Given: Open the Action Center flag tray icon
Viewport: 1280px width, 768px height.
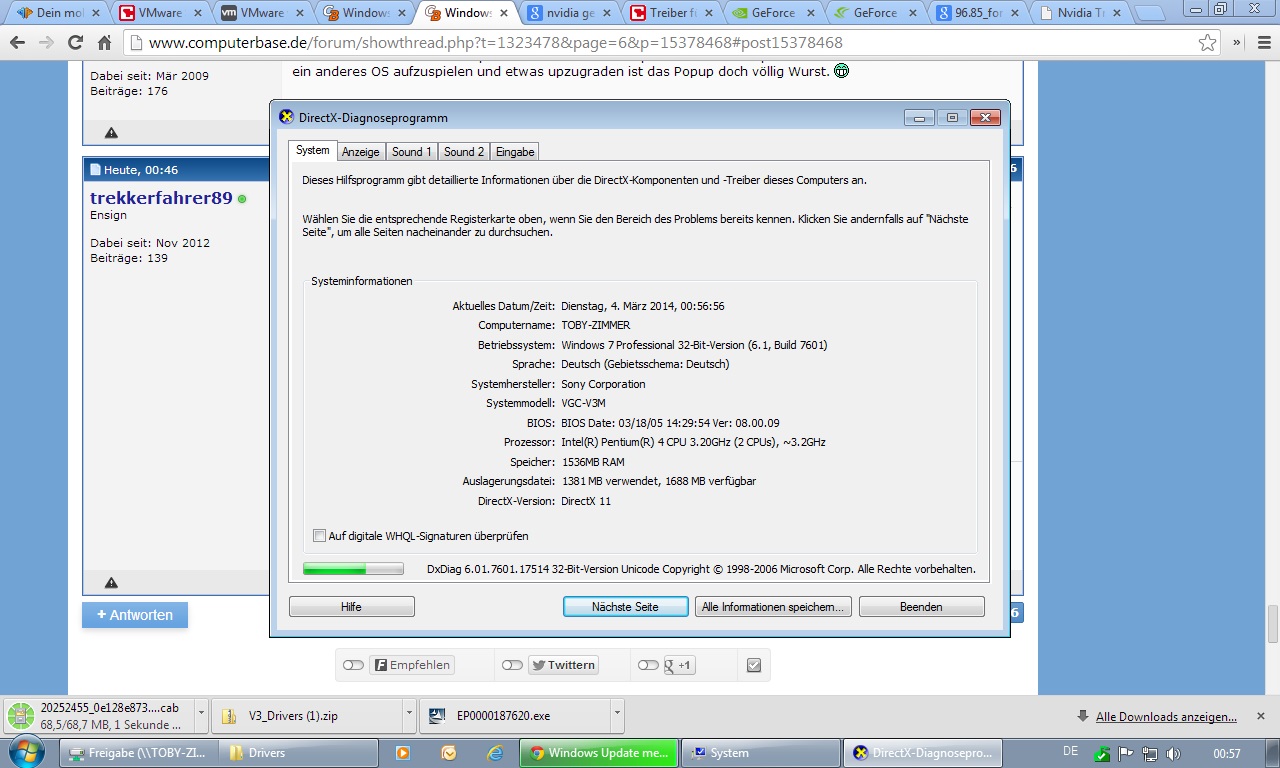Looking at the screenshot, I should click(x=1126, y=754).
